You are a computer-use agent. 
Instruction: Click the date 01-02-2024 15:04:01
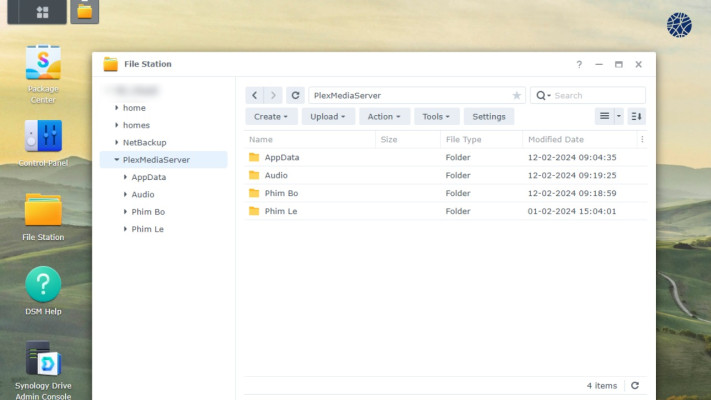[572, 211]
